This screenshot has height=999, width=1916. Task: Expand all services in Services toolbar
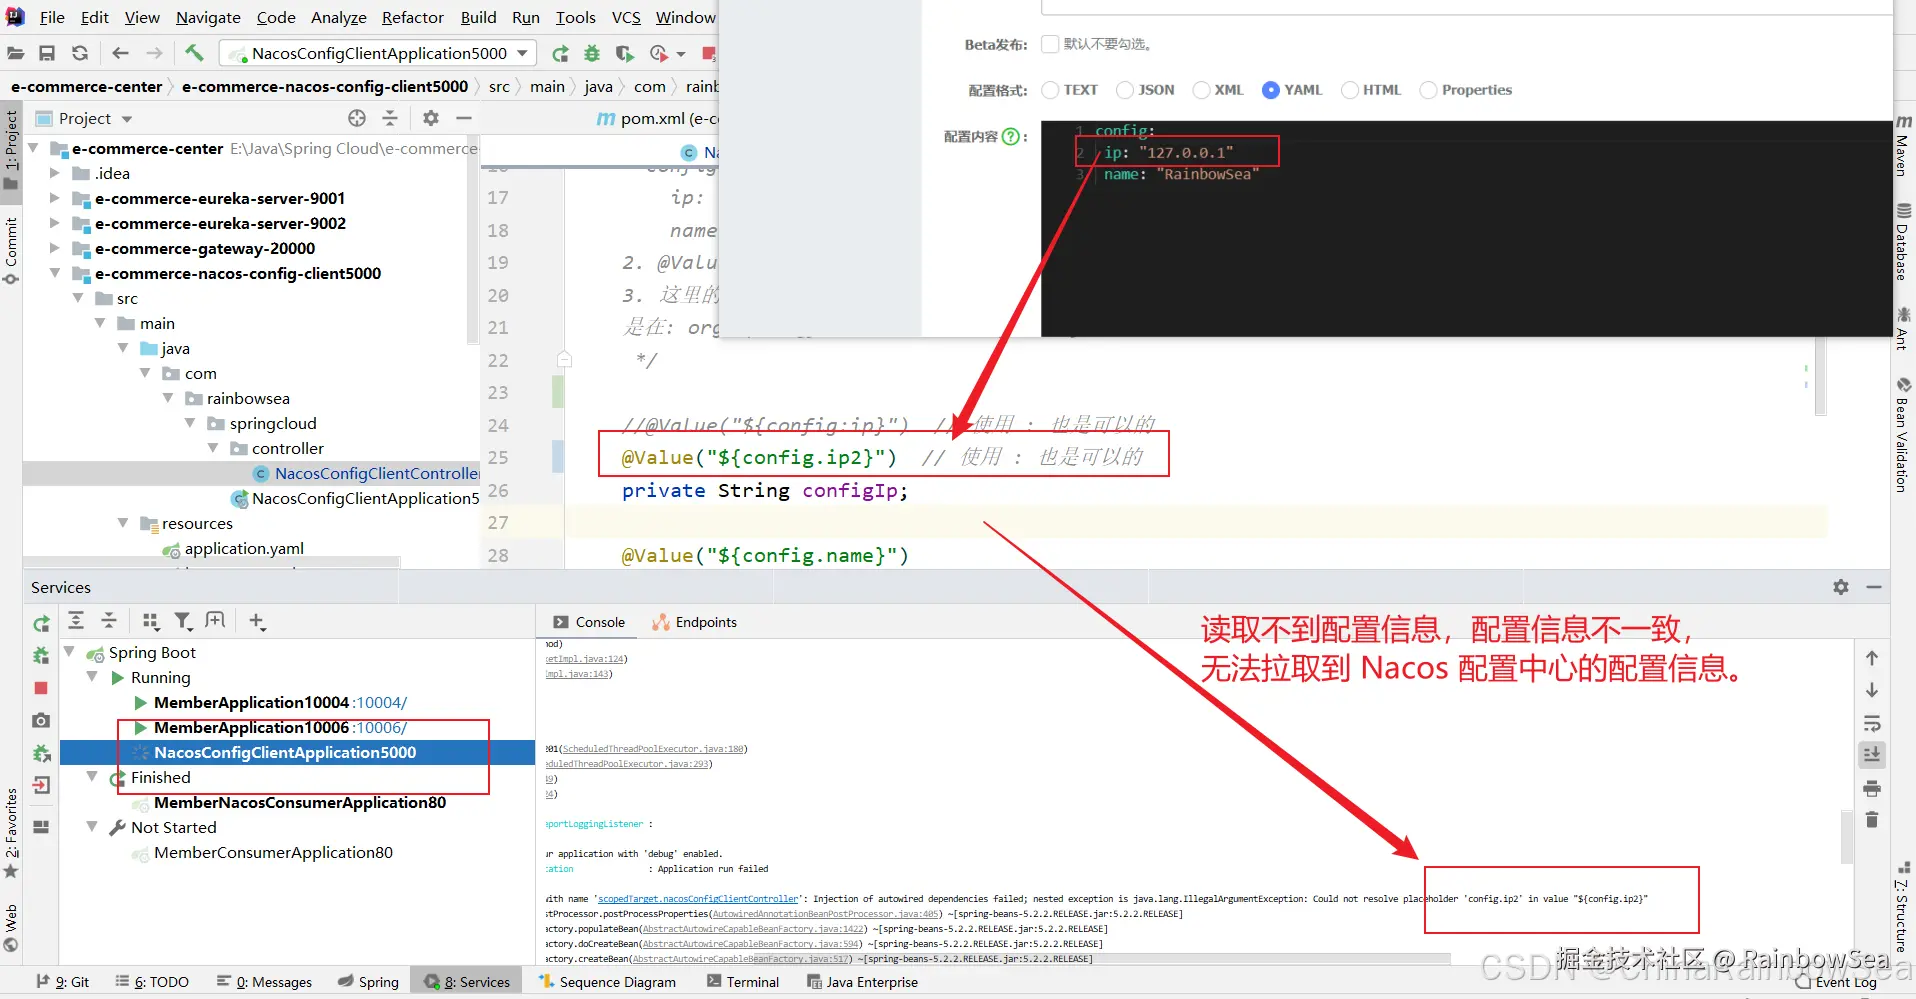click(x=76, y=621)
